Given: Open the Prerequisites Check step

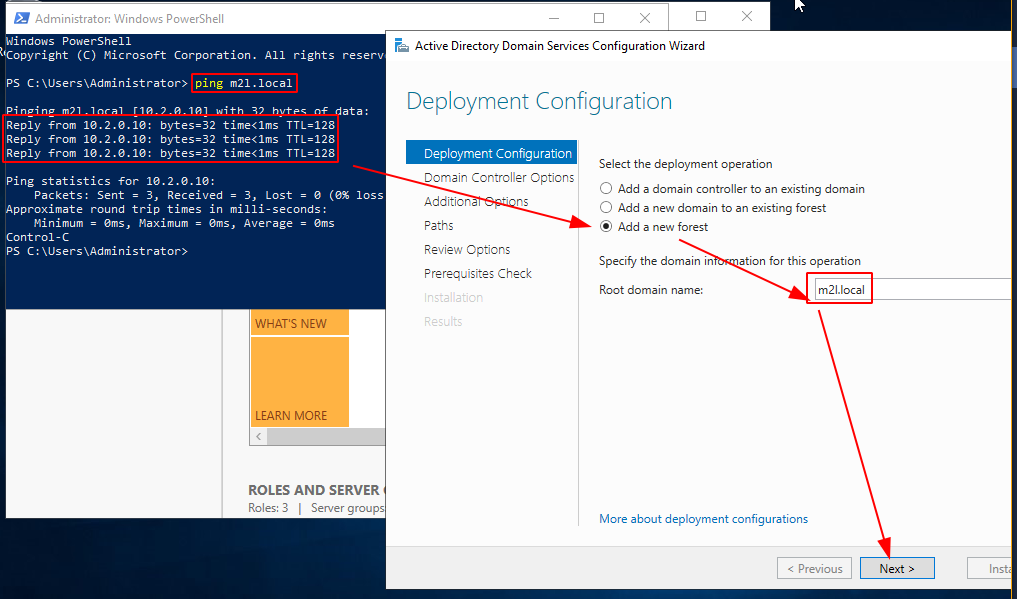Looking at the screenshot, I should [477, 273].
